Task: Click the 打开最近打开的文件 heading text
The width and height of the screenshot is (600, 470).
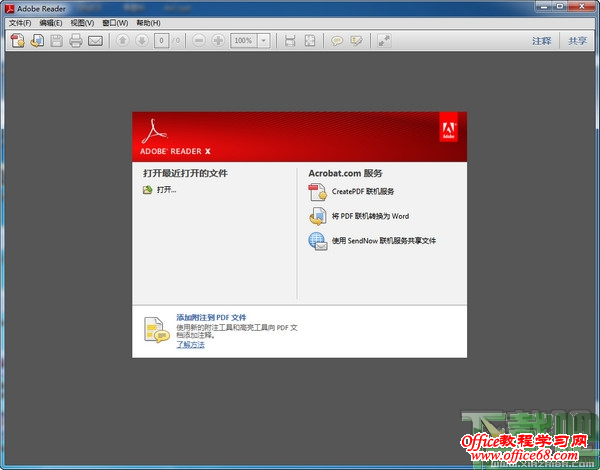Action: point(186,173)
